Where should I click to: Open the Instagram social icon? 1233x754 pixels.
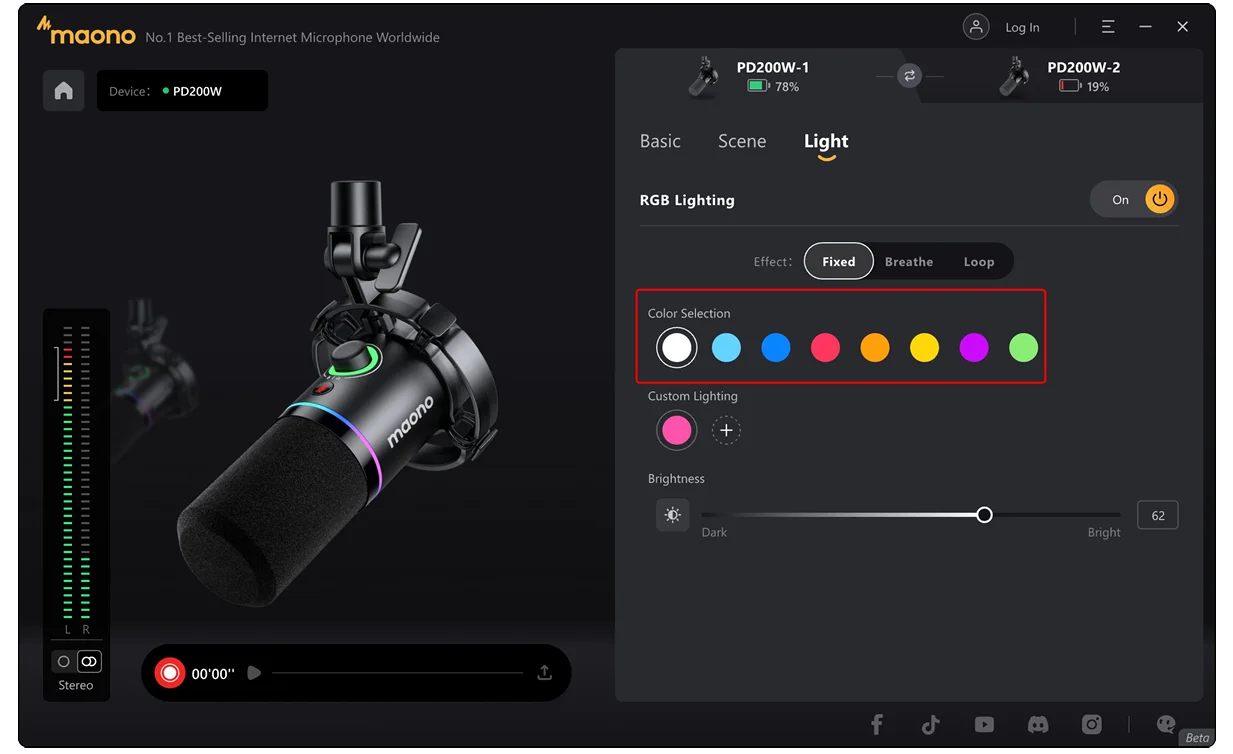(1091, 724)
